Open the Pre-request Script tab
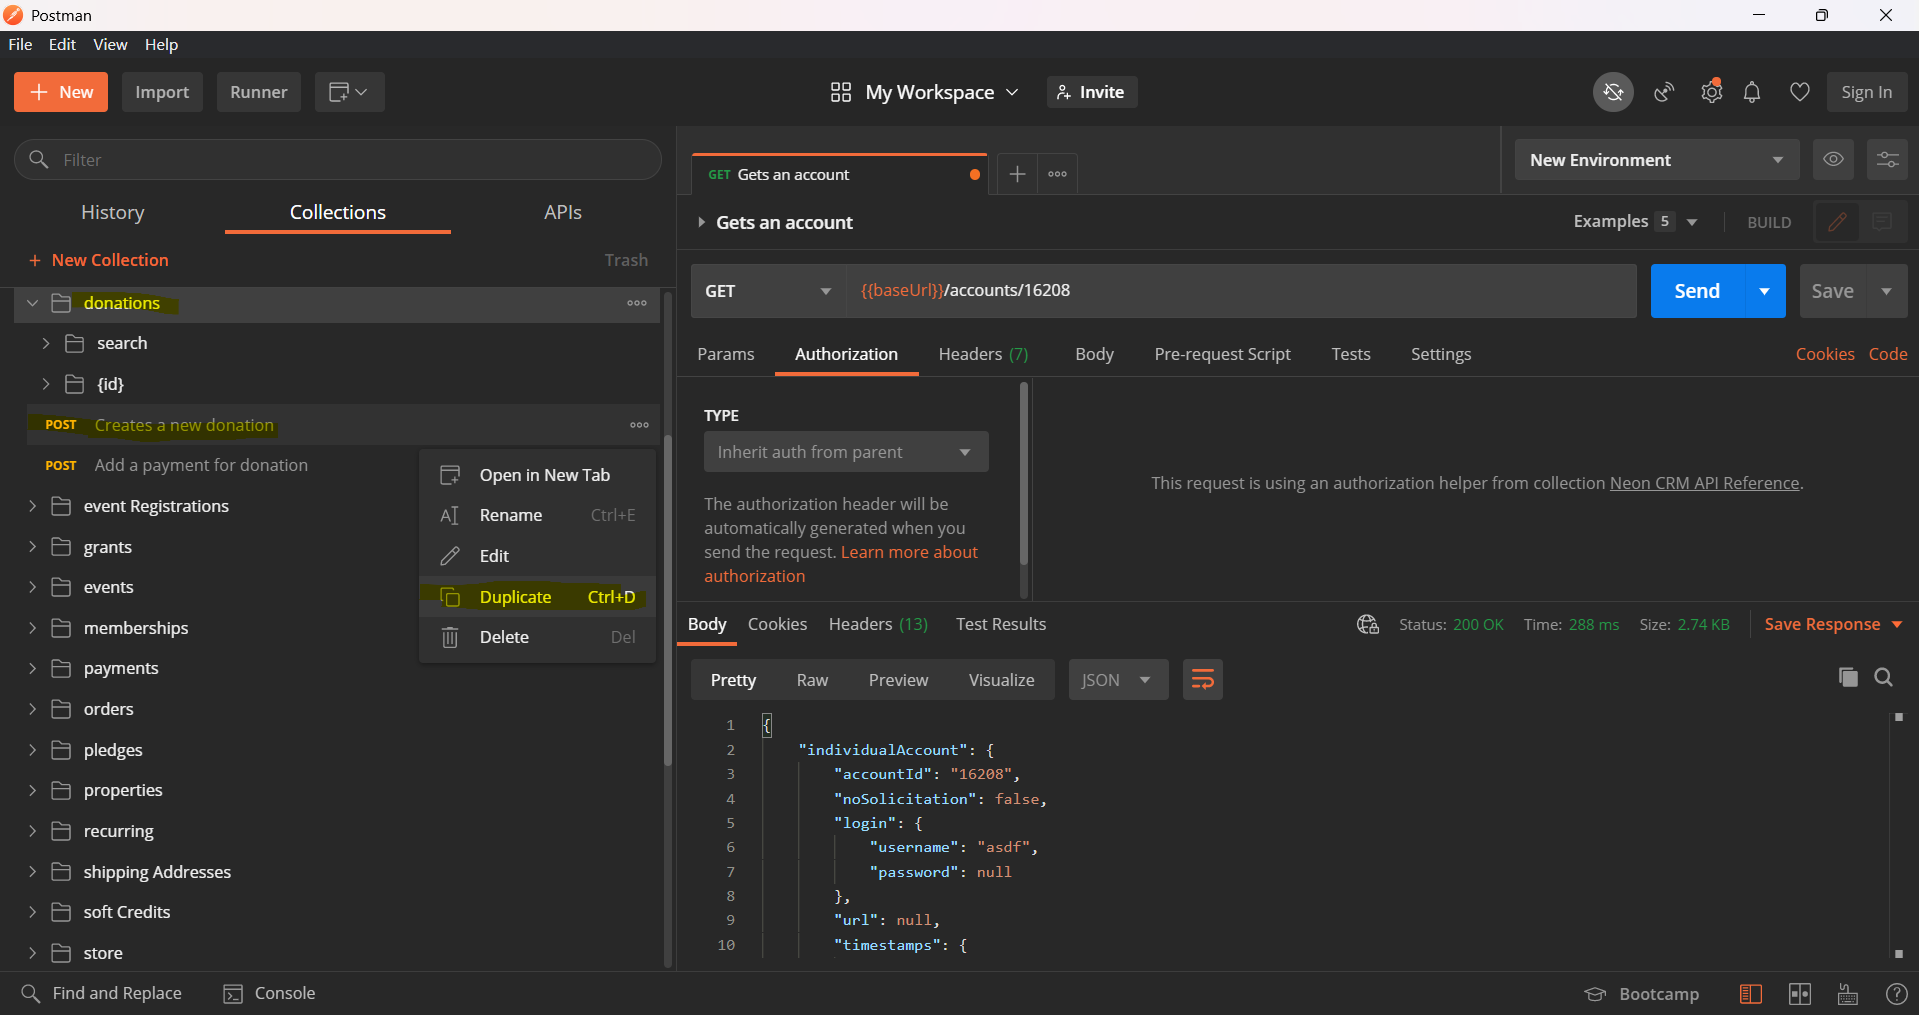The height and width of the screenshot is (1015, 1919). (x=1222, y=354)
